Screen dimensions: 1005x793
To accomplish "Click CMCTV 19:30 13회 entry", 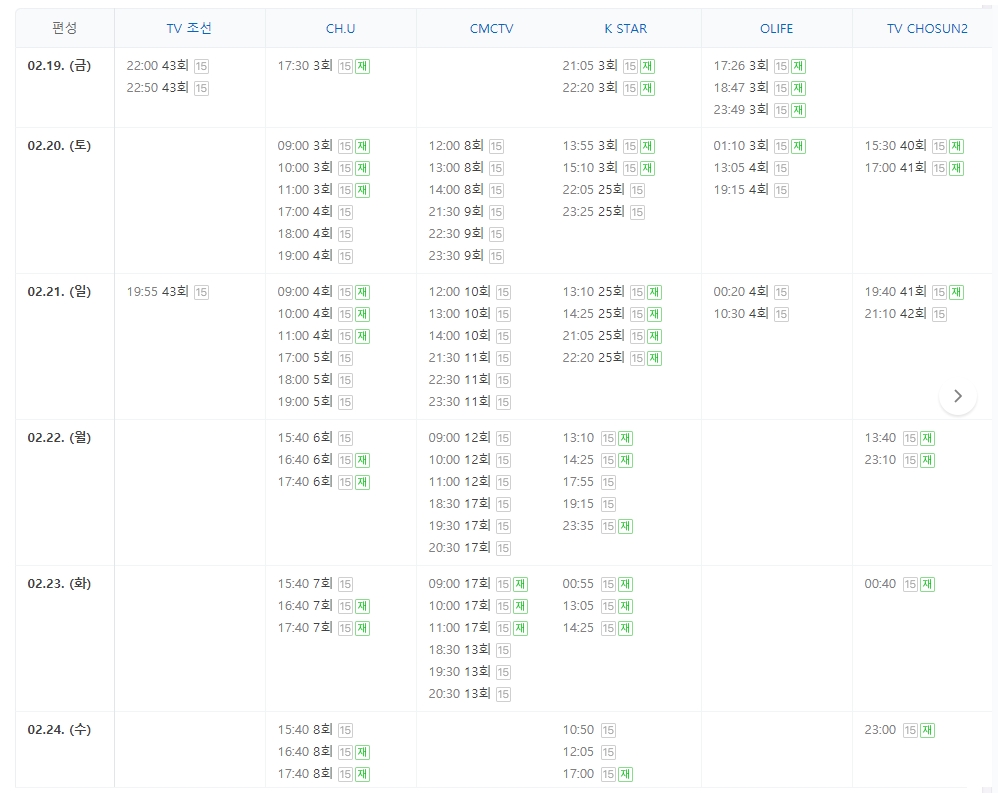I will (460, 672).
